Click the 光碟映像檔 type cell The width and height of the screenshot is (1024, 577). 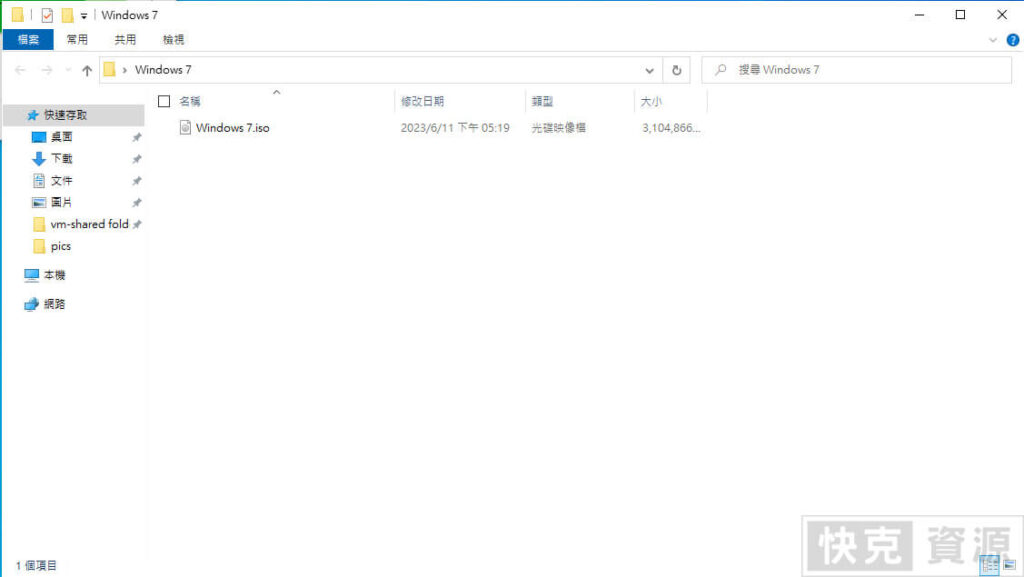[558, 128]
